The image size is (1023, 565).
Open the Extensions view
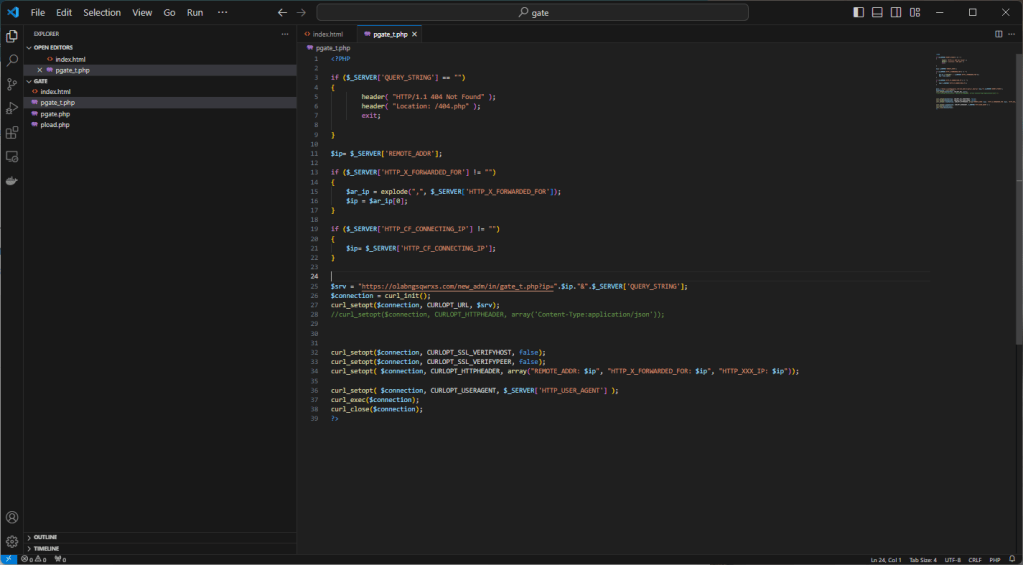click(12, 132)
